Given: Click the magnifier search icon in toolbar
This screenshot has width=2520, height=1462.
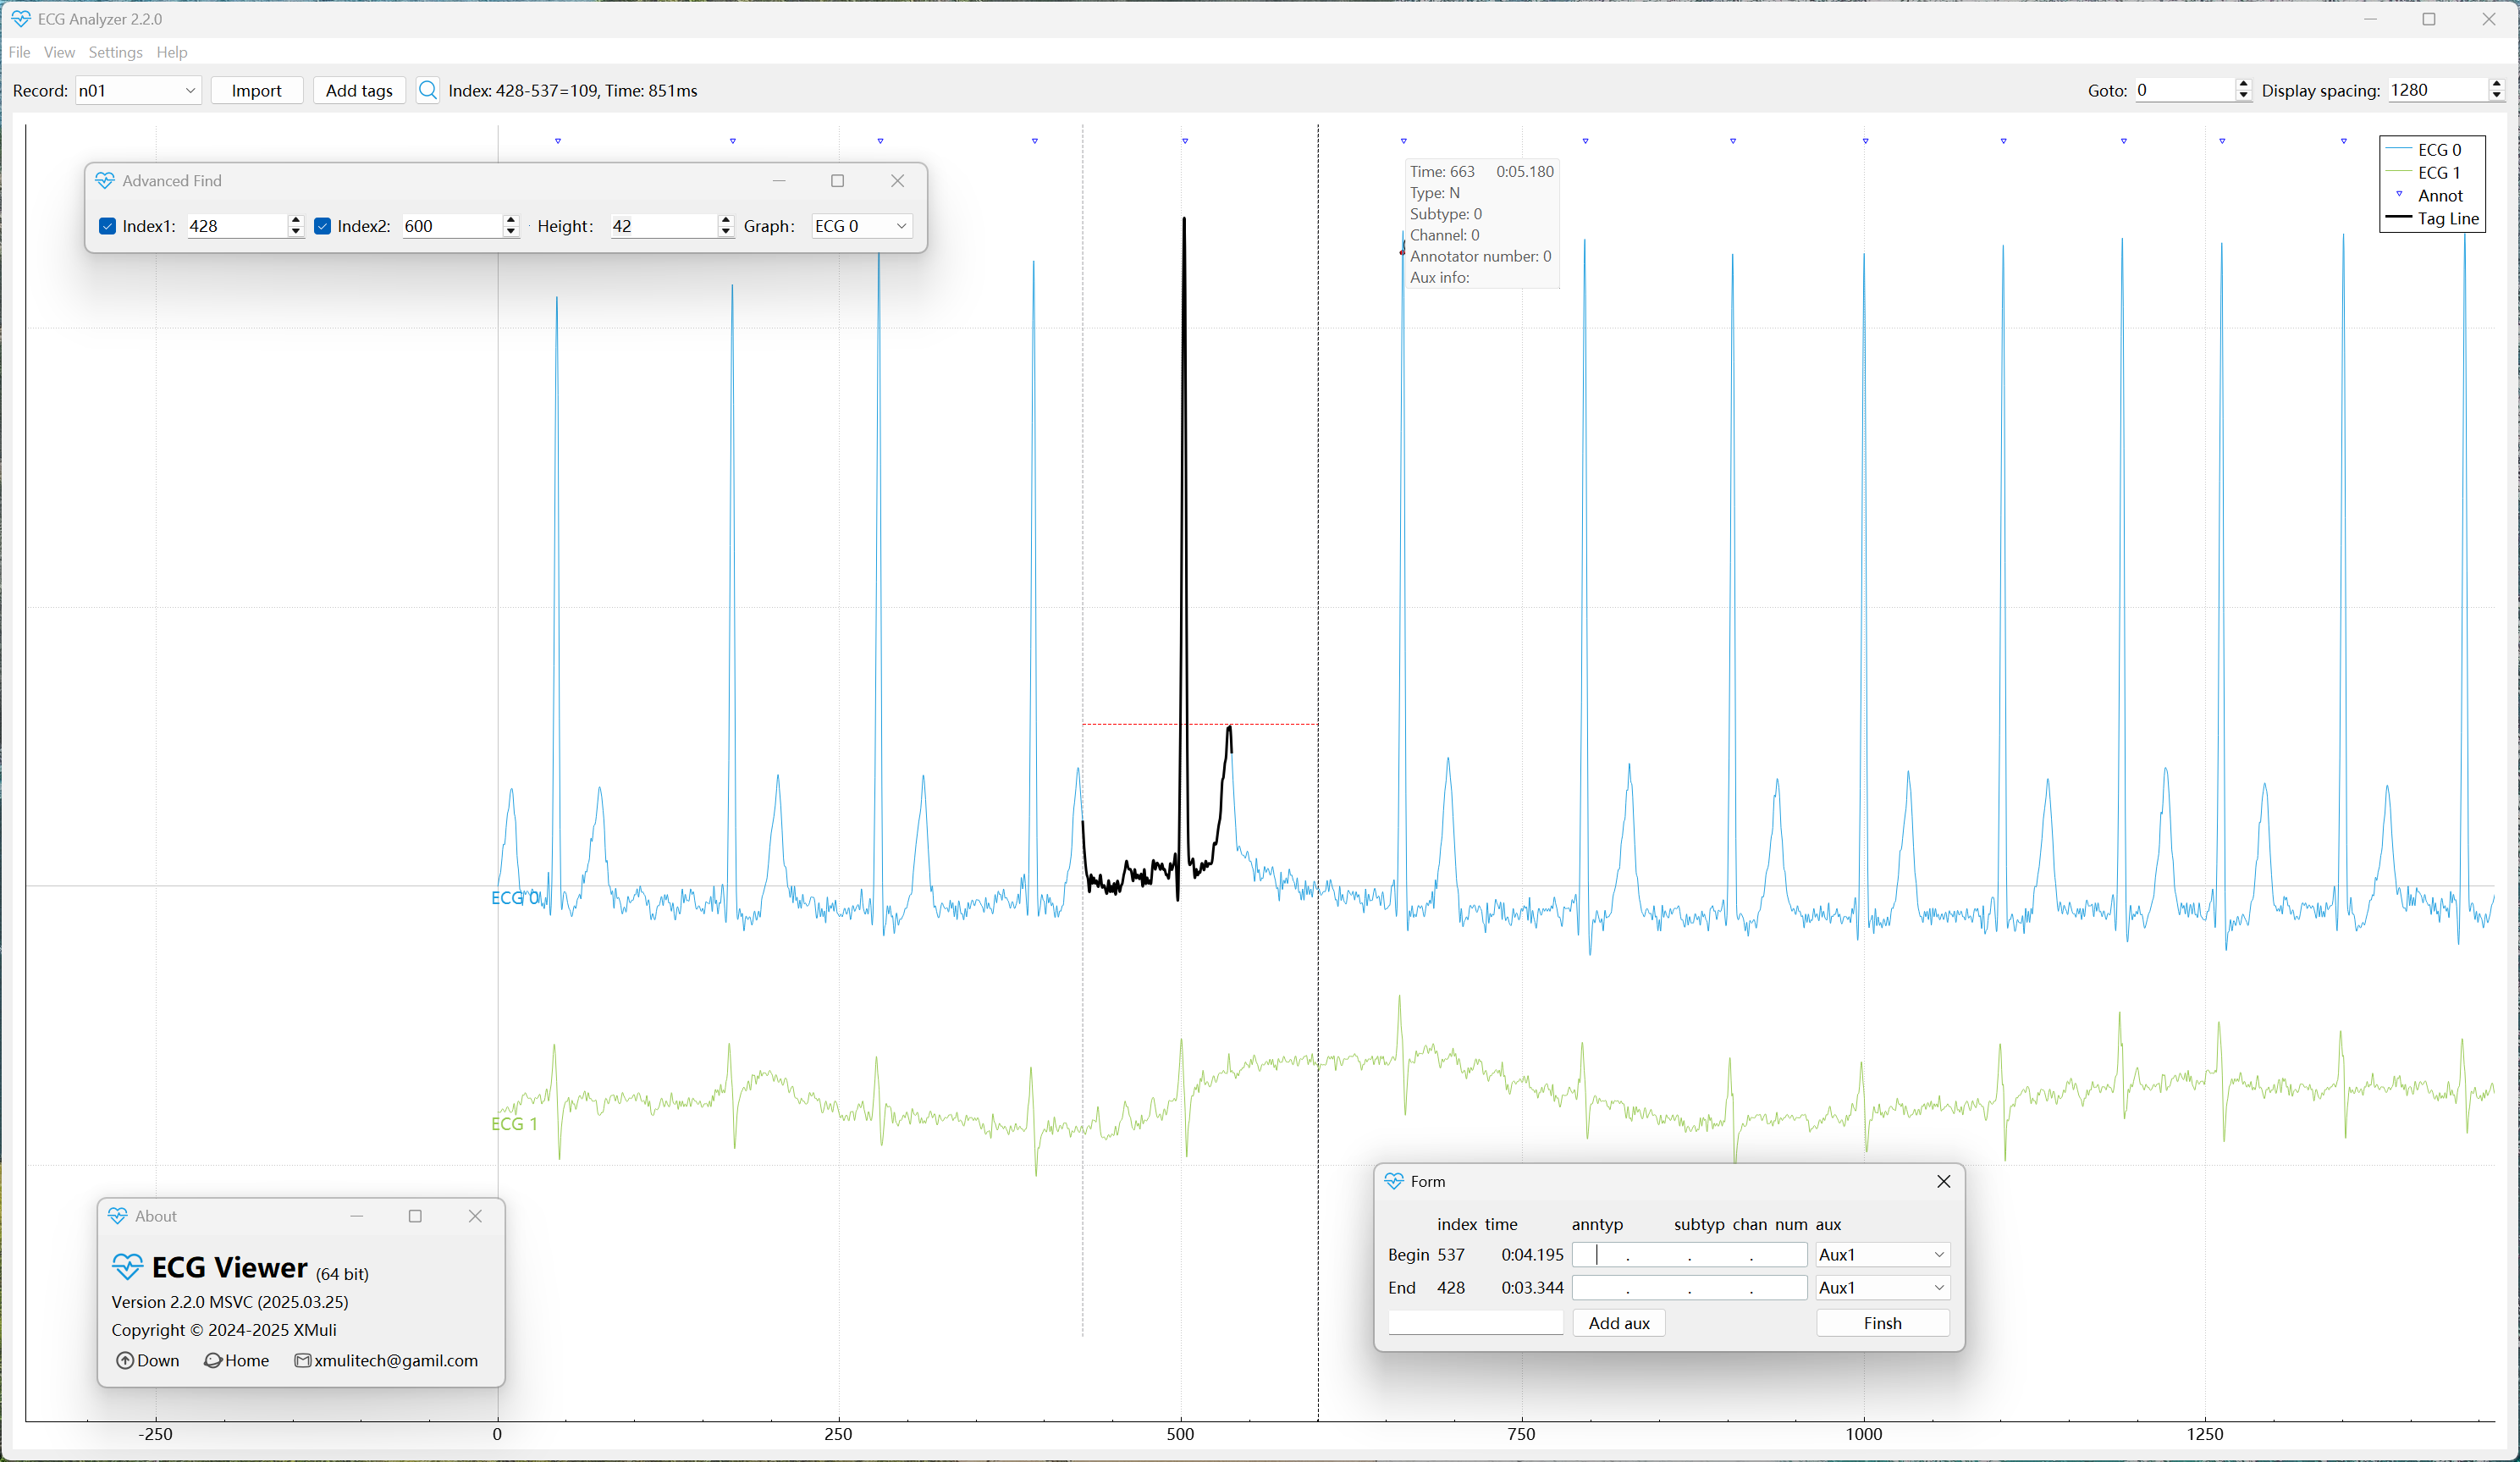Looking at the screenshot, I should (427, 90).
